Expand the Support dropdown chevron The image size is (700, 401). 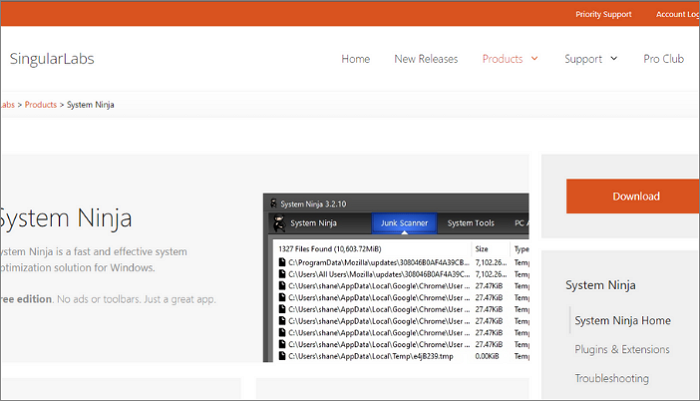614,59
